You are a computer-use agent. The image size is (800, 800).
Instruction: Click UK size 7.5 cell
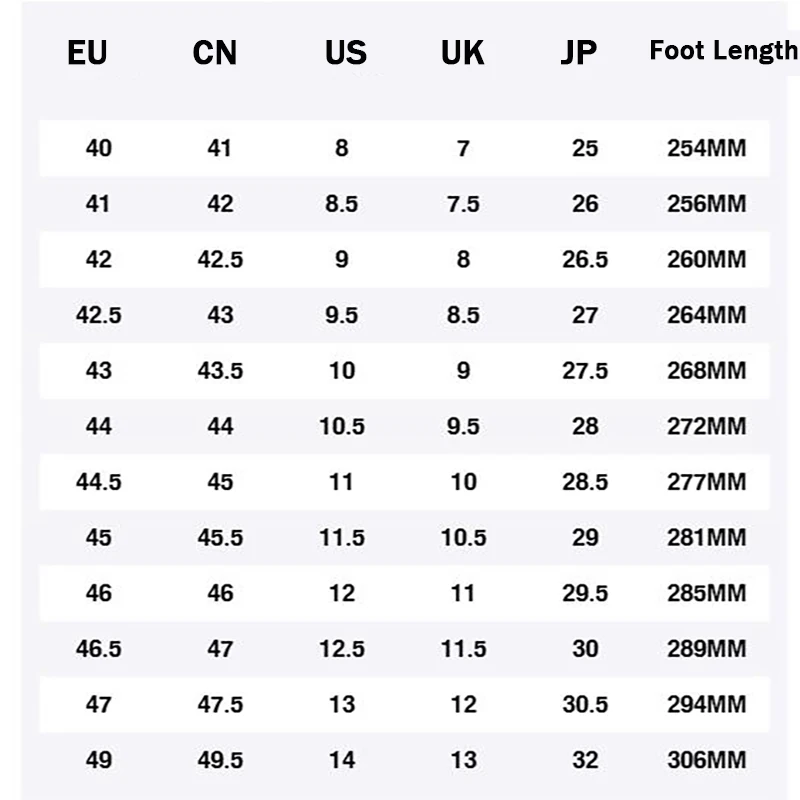point(463,204)
